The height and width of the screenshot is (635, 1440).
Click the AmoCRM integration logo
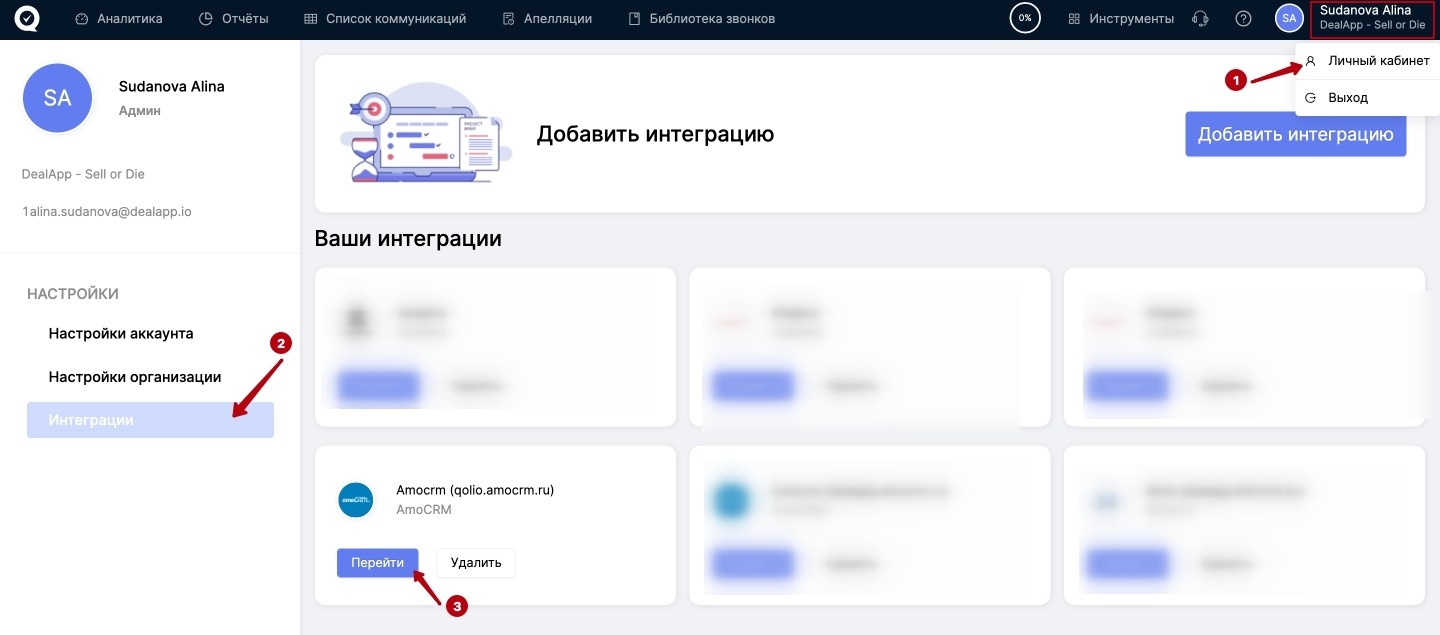coord(356,499)
